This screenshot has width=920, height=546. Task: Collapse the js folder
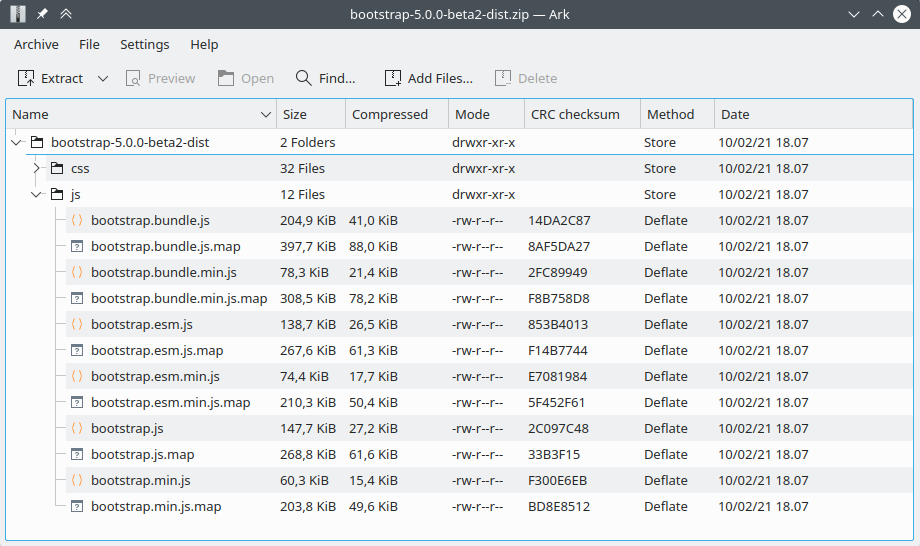tap(37, 195)
